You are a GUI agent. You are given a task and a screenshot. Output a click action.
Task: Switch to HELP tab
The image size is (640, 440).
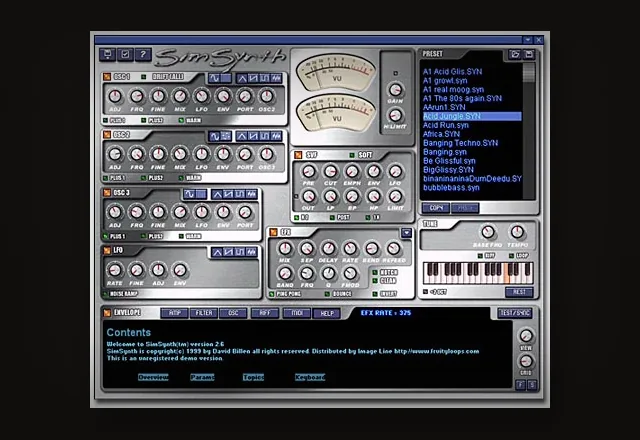[x=327, y=313]
